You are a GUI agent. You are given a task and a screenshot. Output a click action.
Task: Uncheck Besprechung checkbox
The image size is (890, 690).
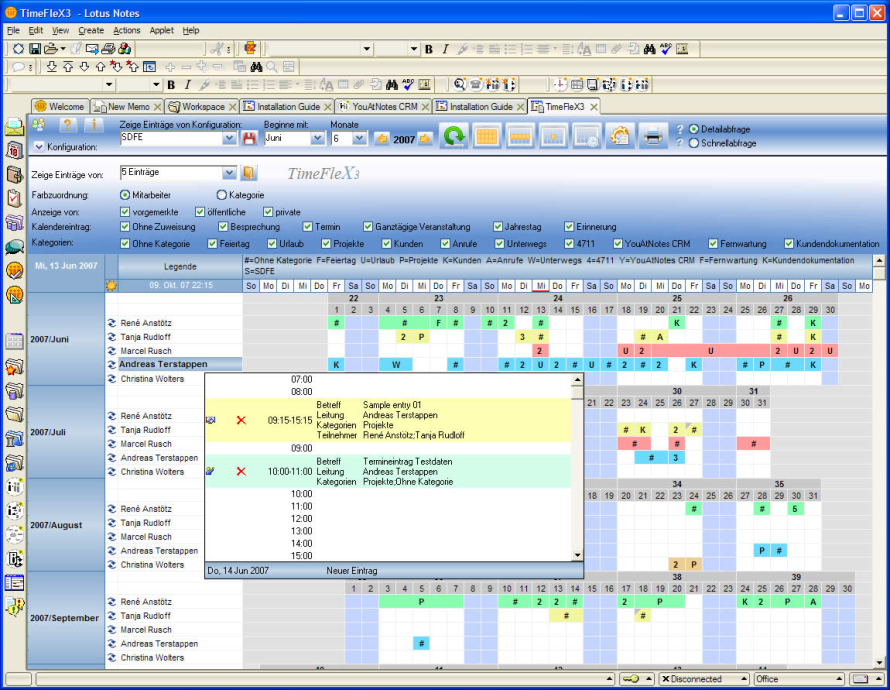click(x=223, y=227)
